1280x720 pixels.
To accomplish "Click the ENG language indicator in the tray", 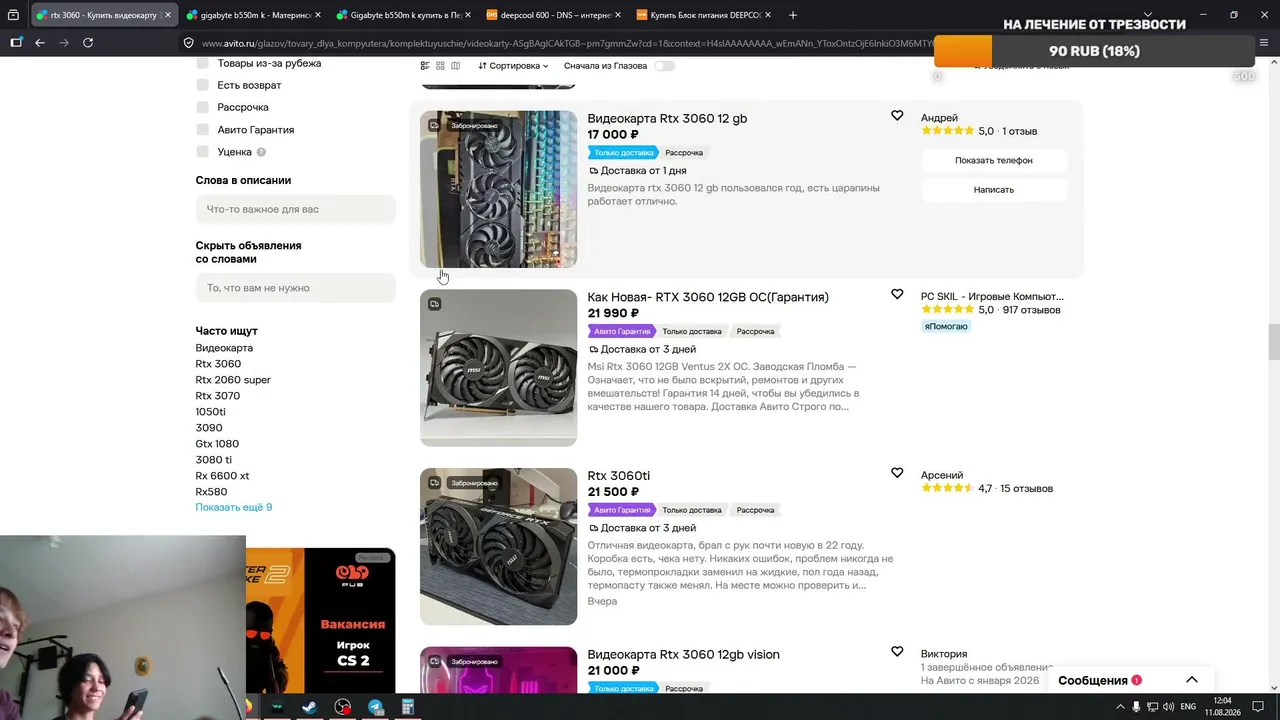I will 1188,707.
